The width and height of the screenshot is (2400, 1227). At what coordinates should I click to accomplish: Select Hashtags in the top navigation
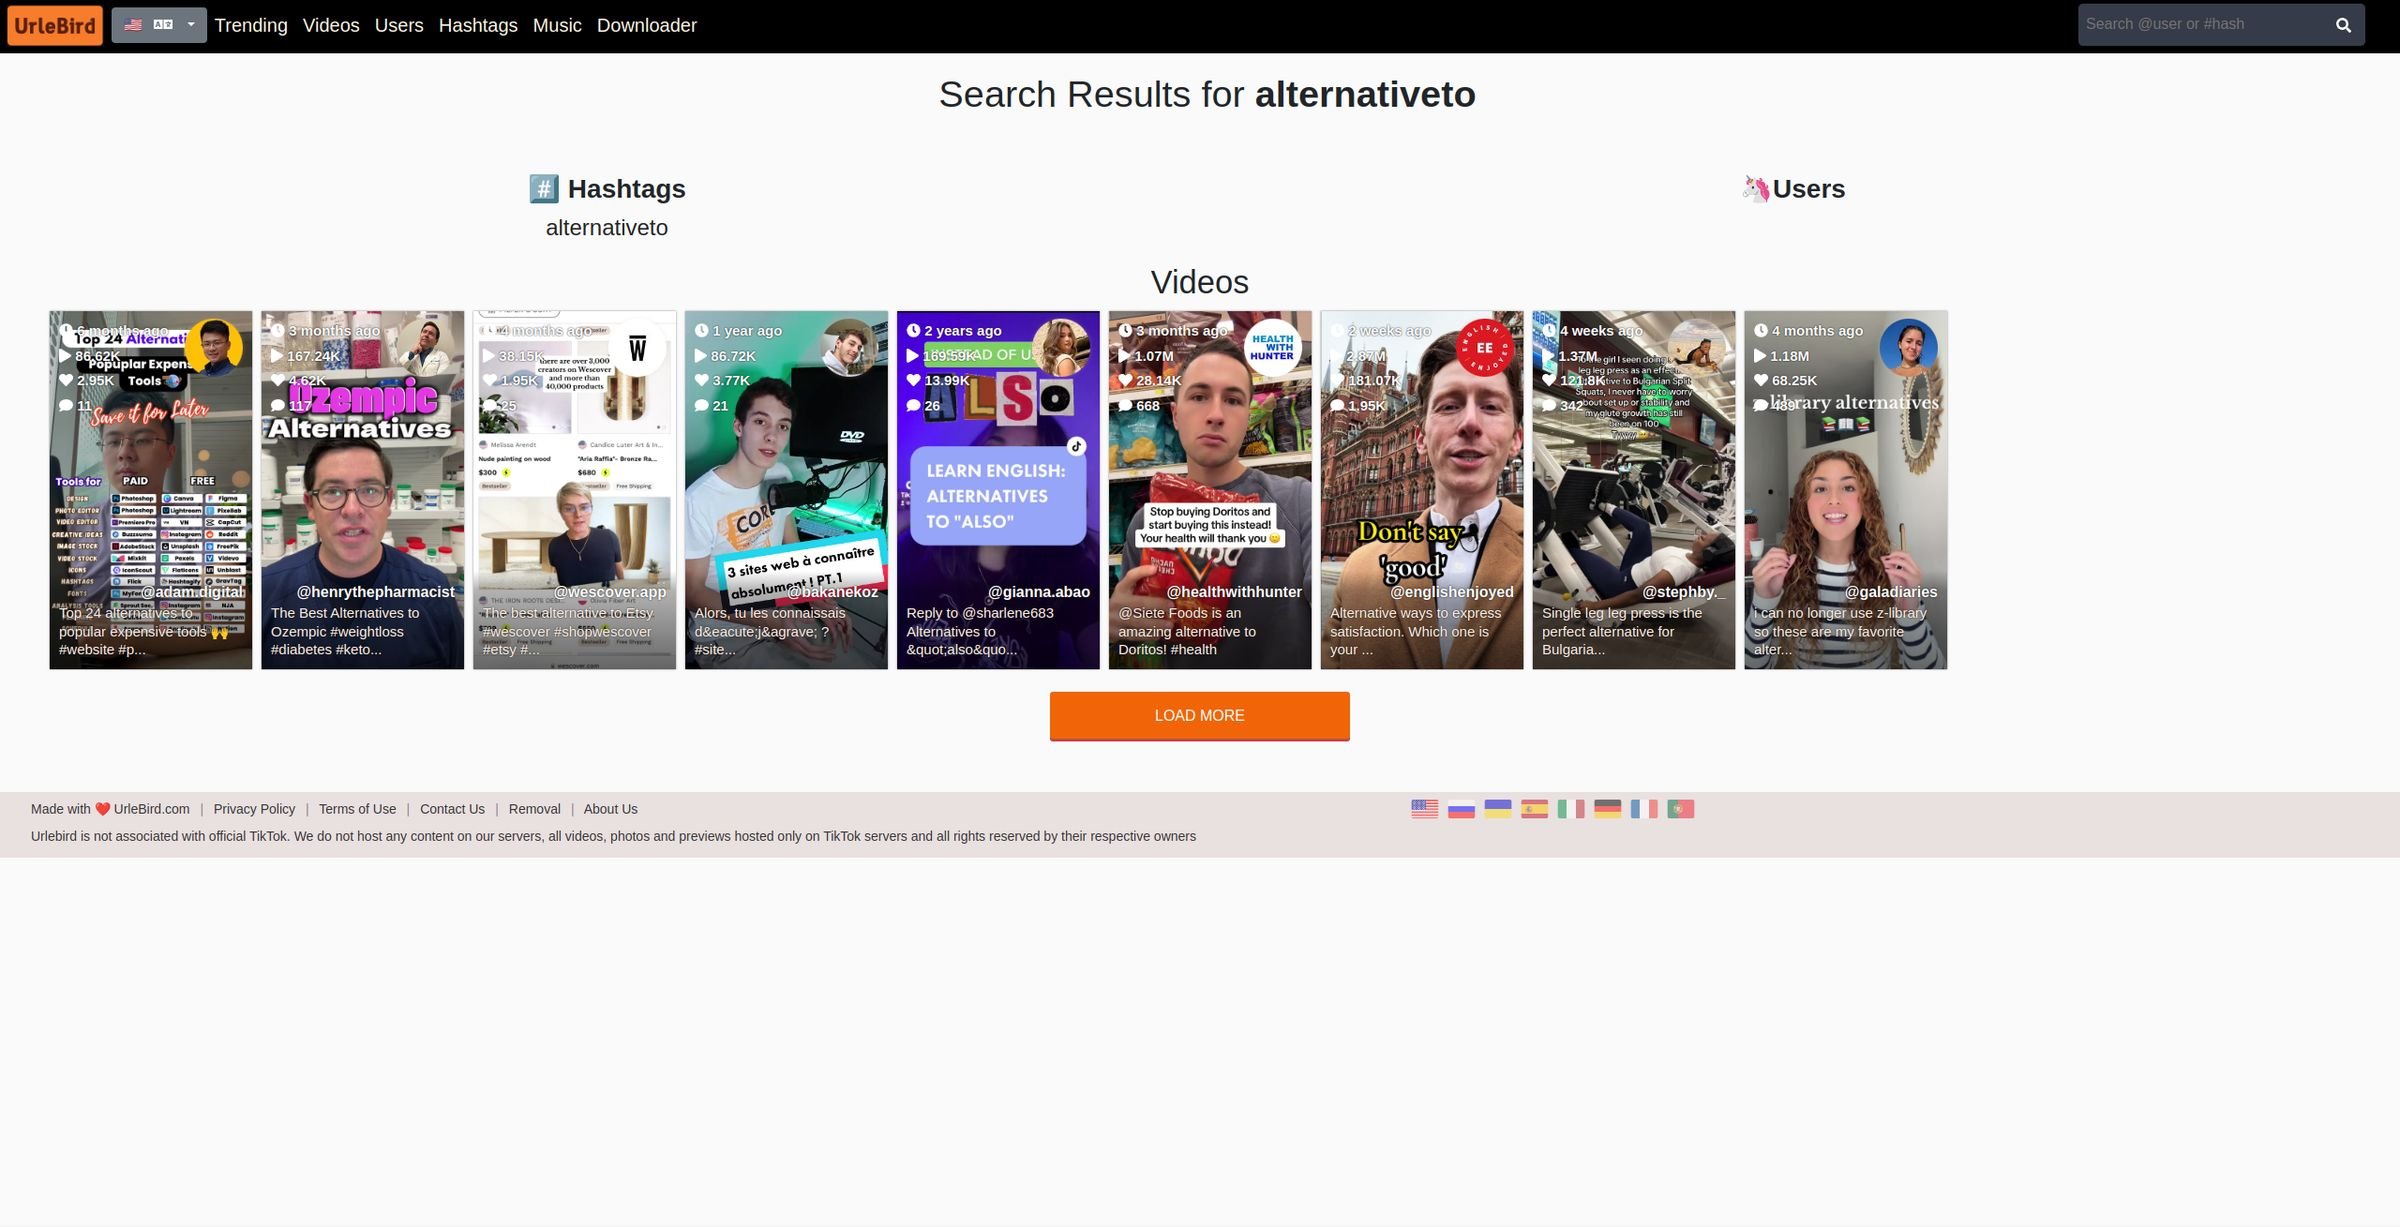[x=478, y=25]
